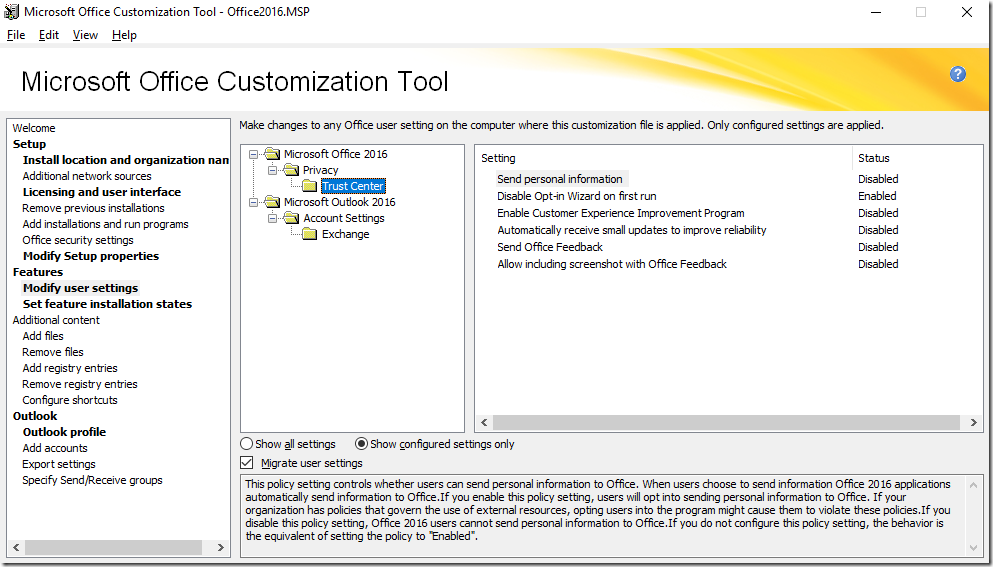The width and height of the screenshot is (993, 567).
Task: Click sidebar scroll left arrow
Action: tap(16, 547)
